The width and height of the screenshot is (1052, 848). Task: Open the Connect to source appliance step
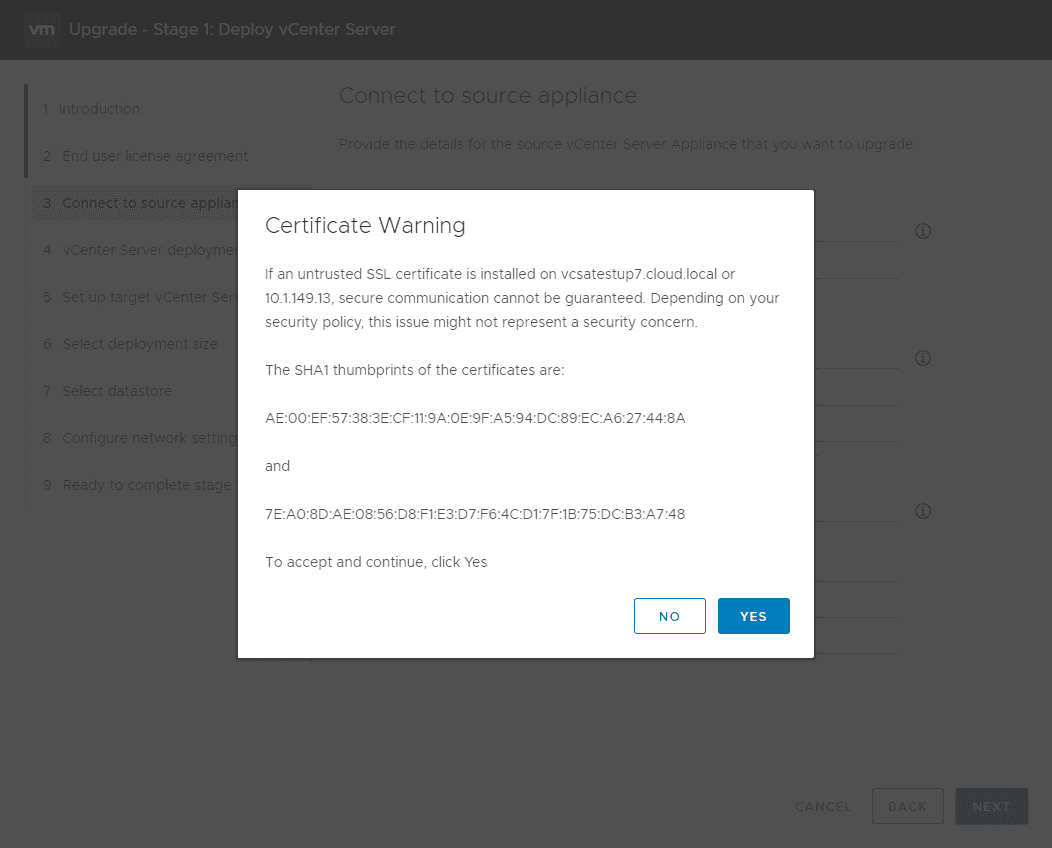tap(140, 203)
